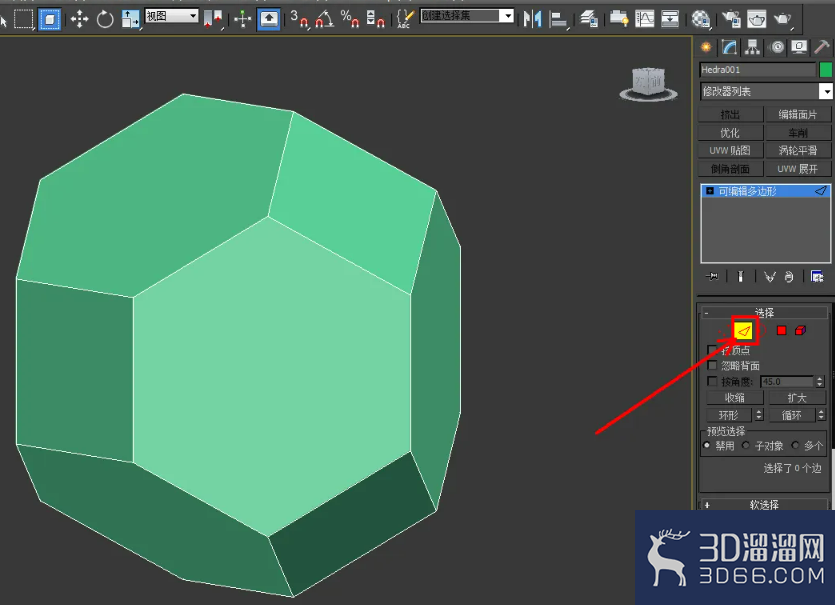Click Pin Stack icon below modifier stack
The width and height of the screenshot is (835, 605).
click(712, 276)
